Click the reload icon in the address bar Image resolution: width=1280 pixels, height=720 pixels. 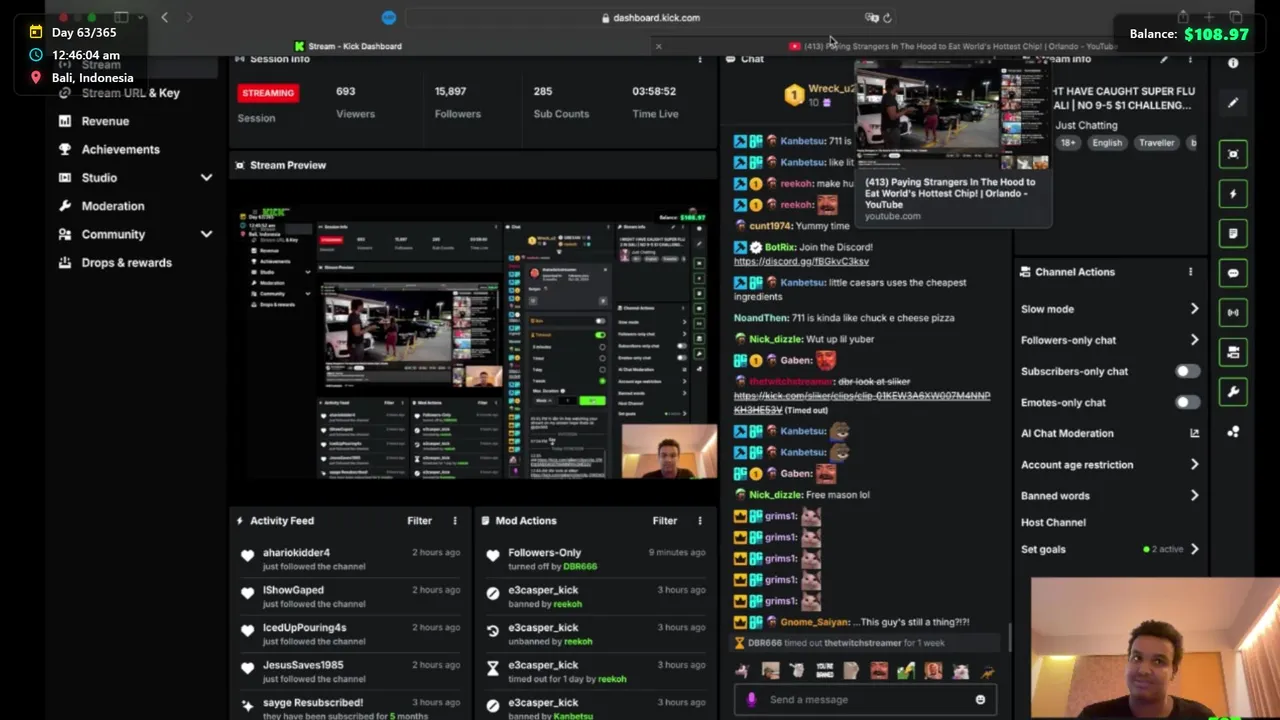coord(887,18)
